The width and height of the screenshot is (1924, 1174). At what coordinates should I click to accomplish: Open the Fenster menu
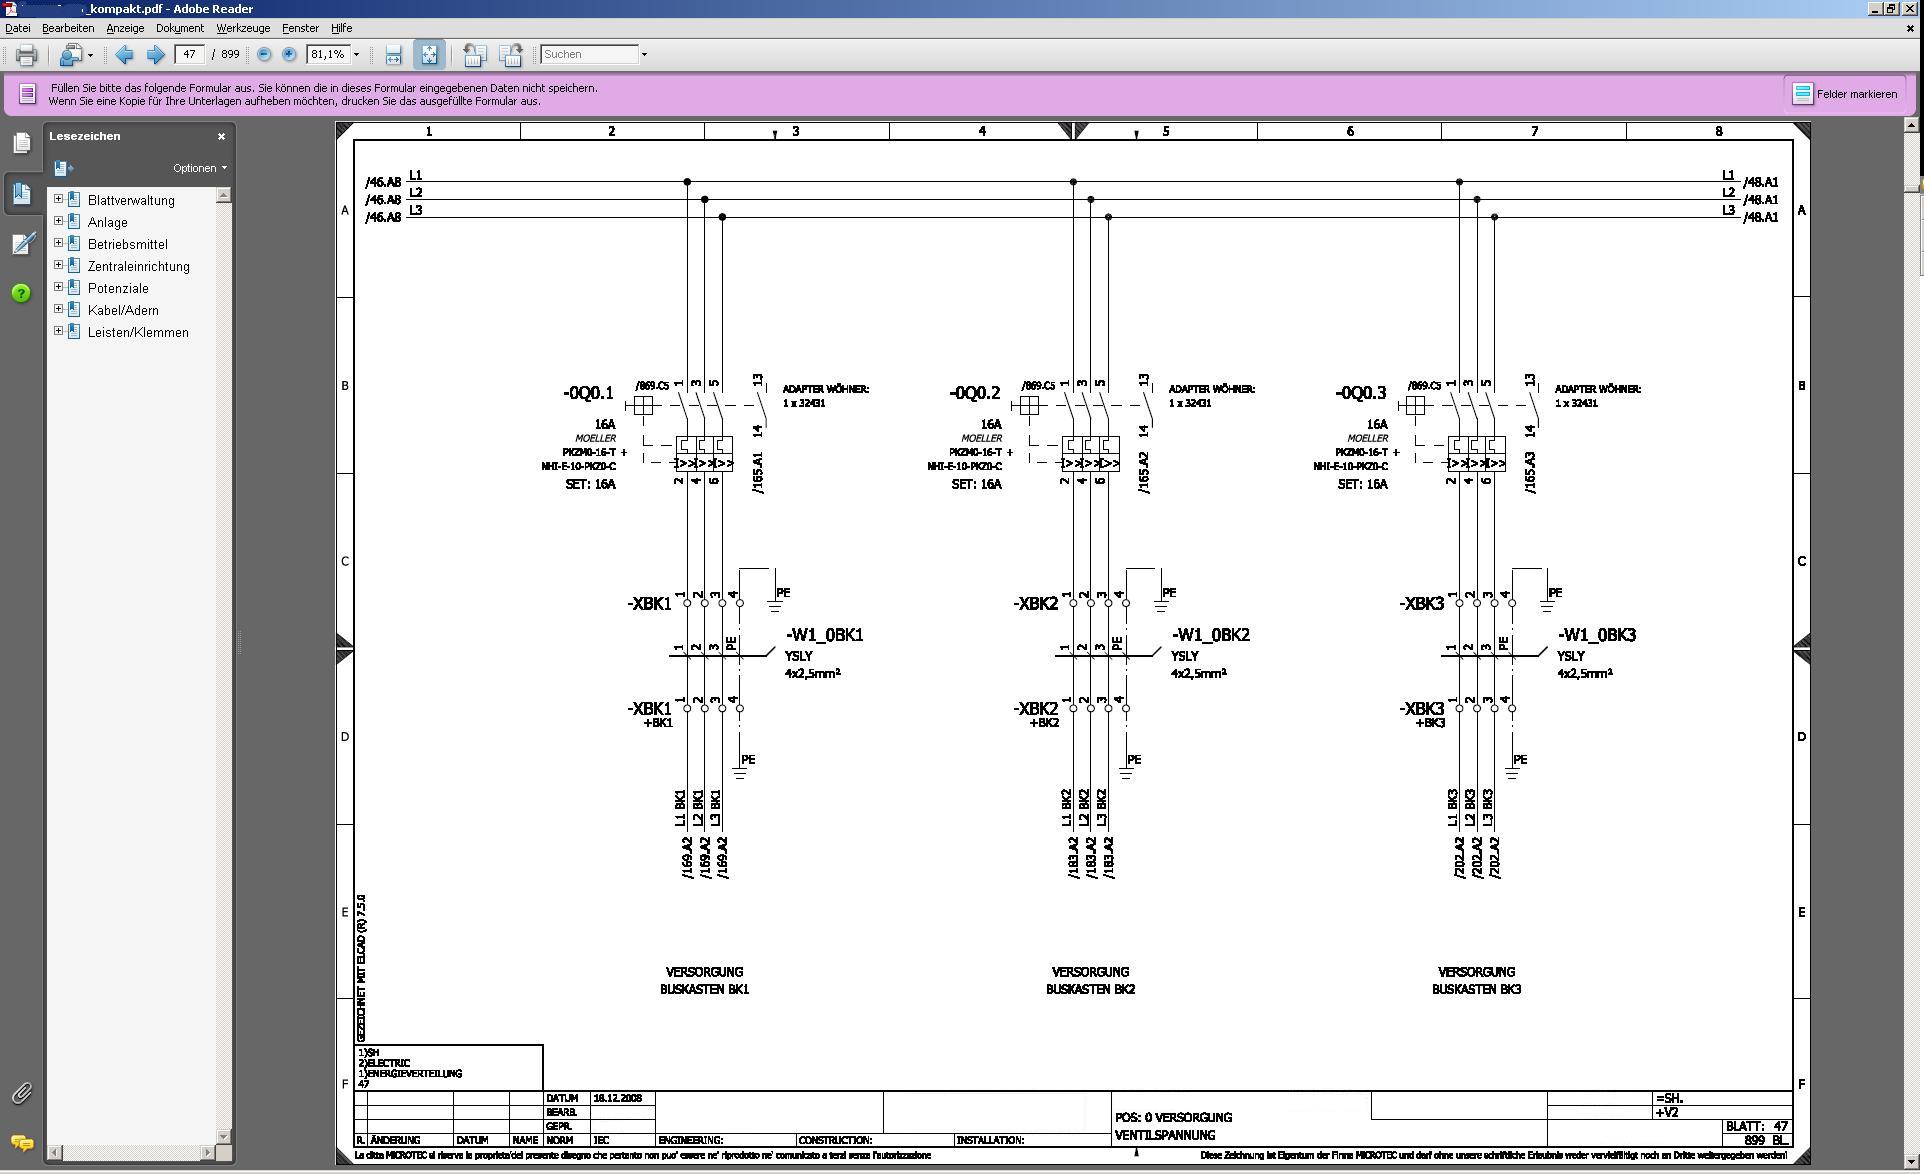point(300,28)
